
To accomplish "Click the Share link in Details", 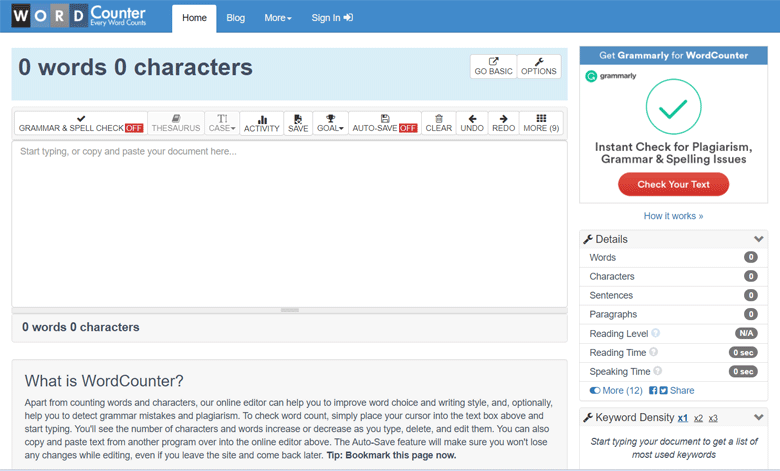I will [x=682, y=390].
